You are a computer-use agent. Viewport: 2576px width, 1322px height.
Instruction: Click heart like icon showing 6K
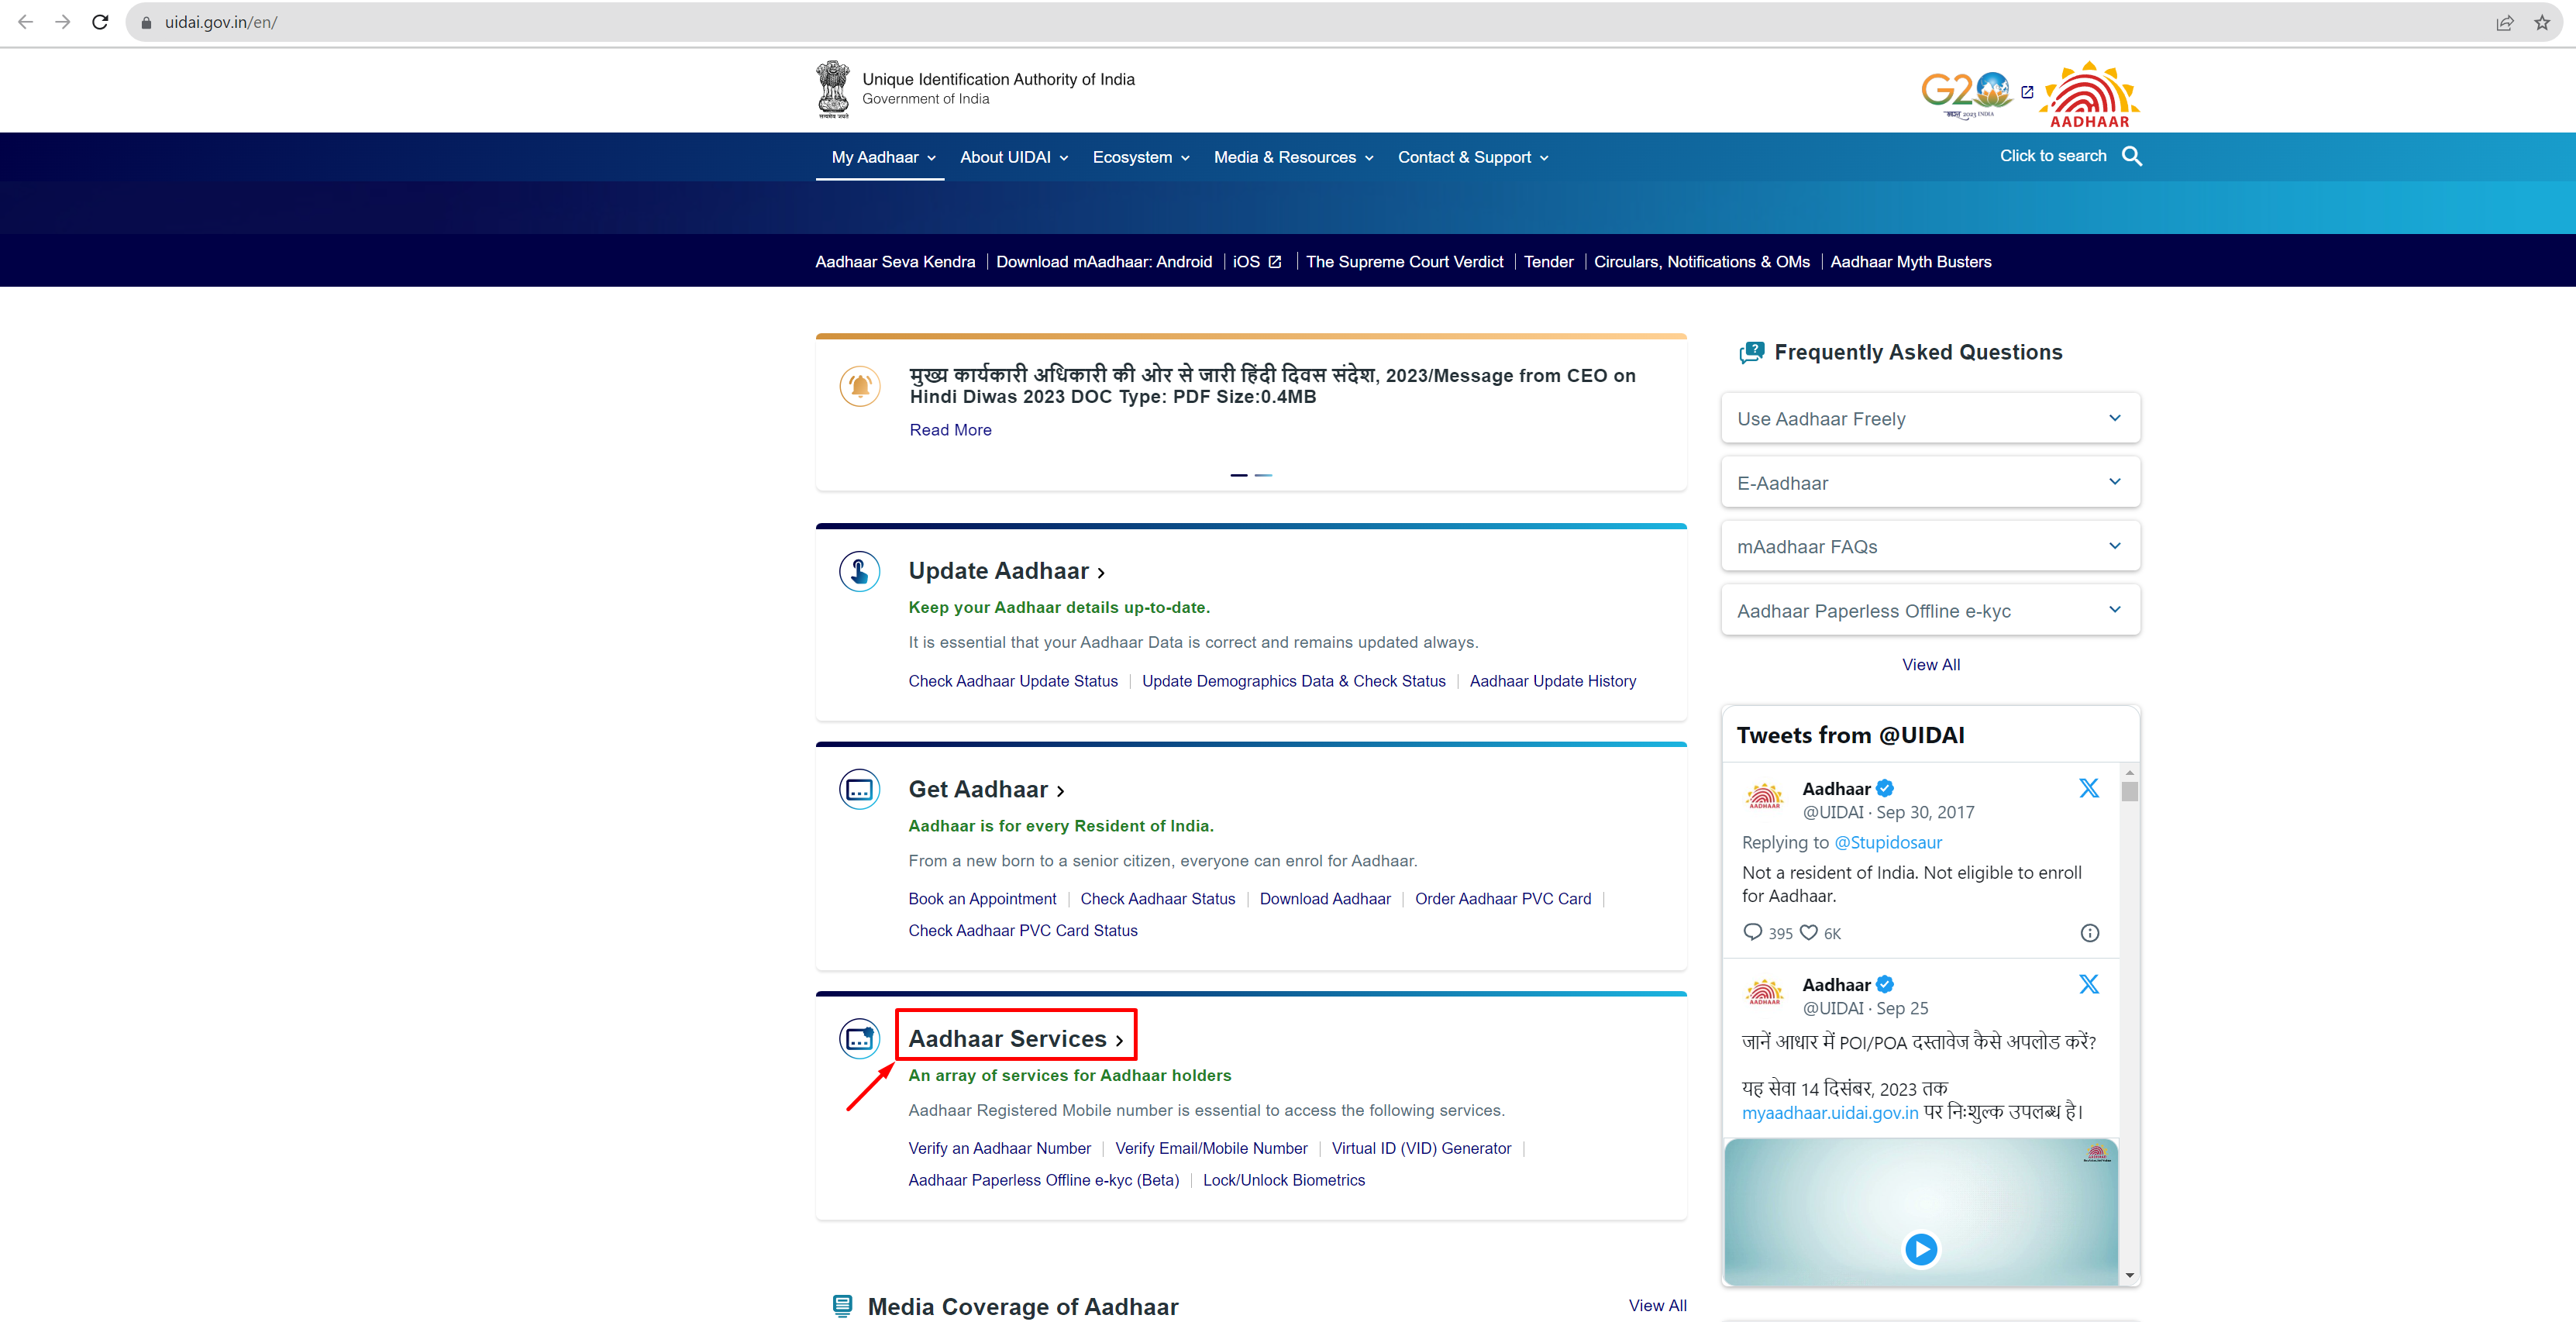coord(1809,932)
